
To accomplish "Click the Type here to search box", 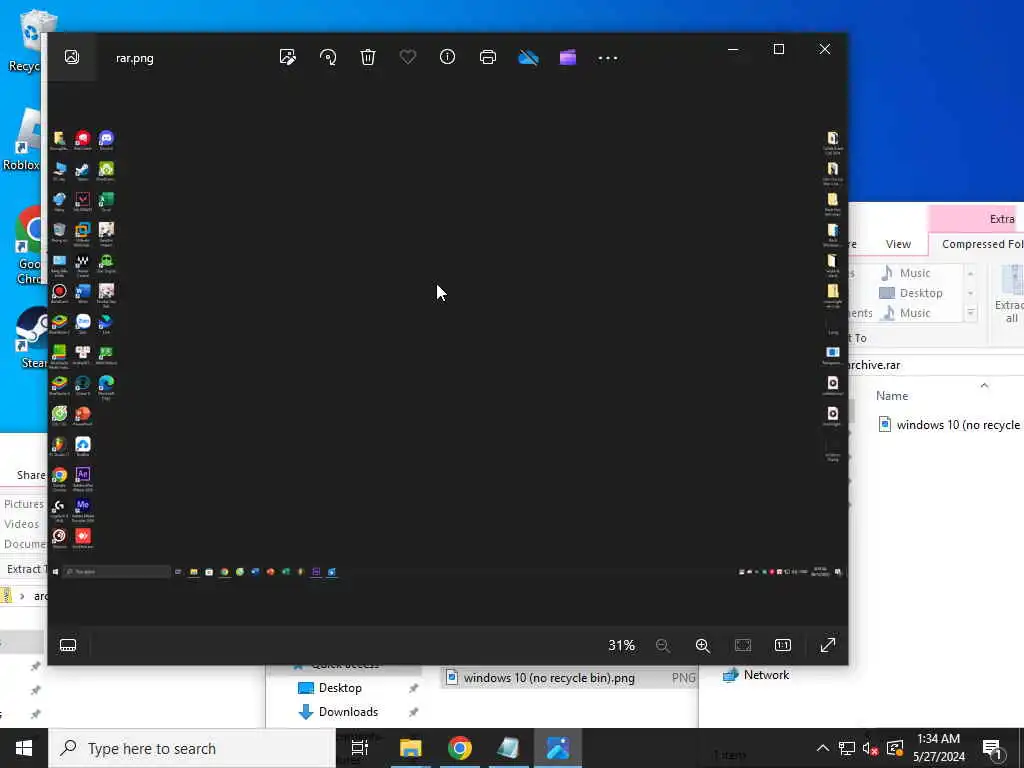I will pos(192,748).
